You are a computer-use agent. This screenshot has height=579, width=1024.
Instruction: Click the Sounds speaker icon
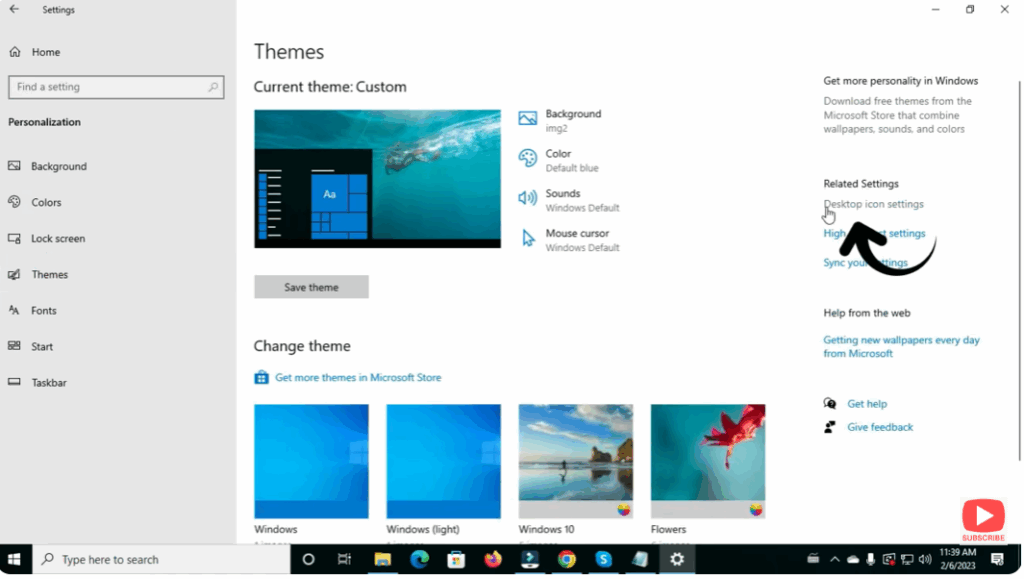coord(528,197)
